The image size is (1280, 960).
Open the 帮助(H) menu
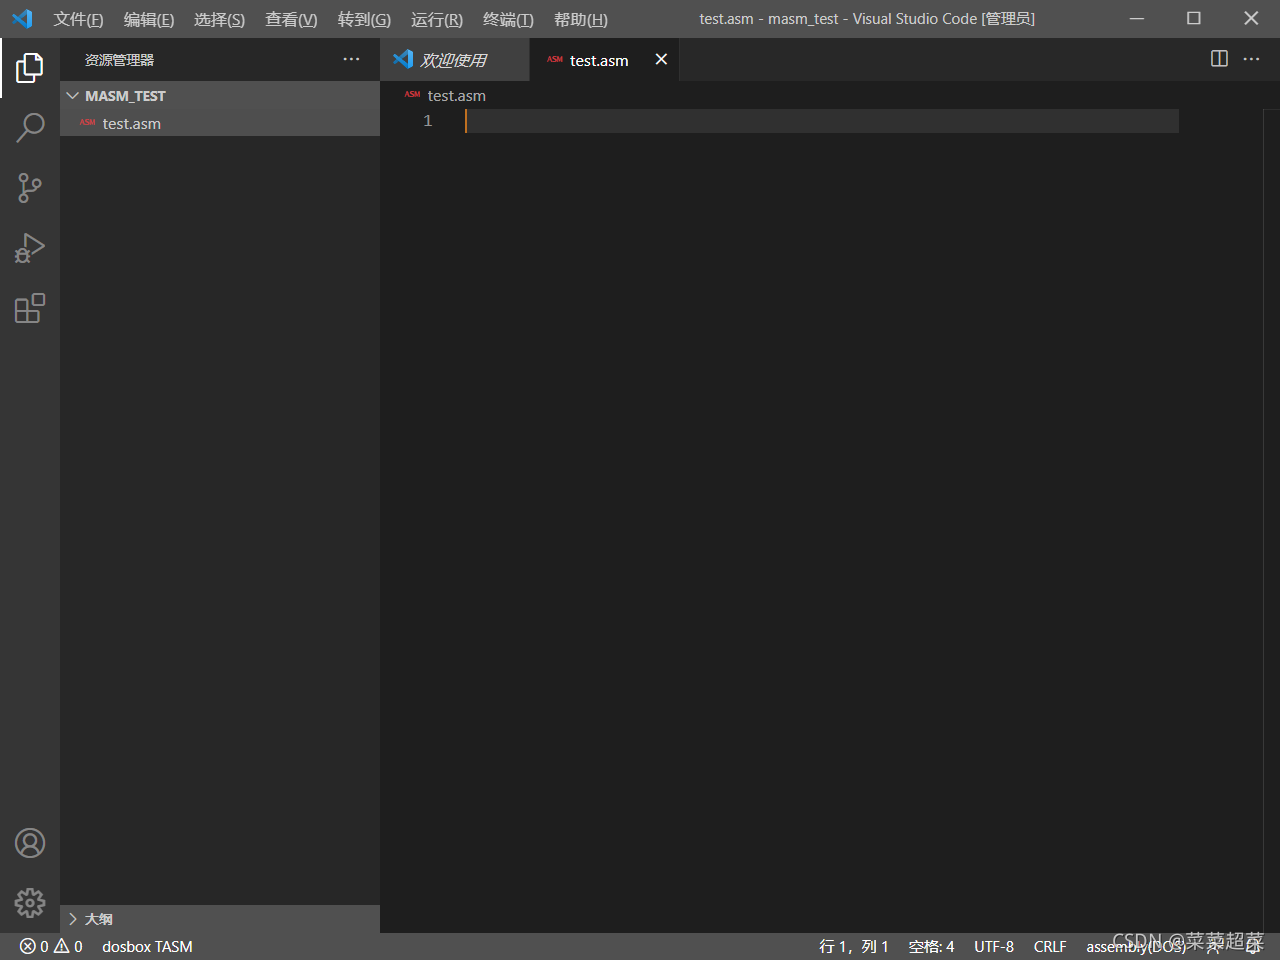pyautogui.click(x=581, y=20)
